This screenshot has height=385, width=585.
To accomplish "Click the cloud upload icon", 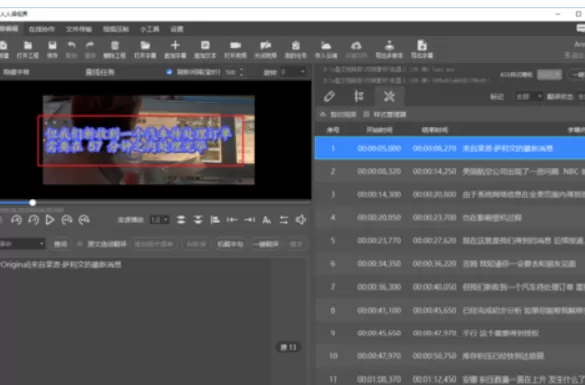I will coord(356,46).
